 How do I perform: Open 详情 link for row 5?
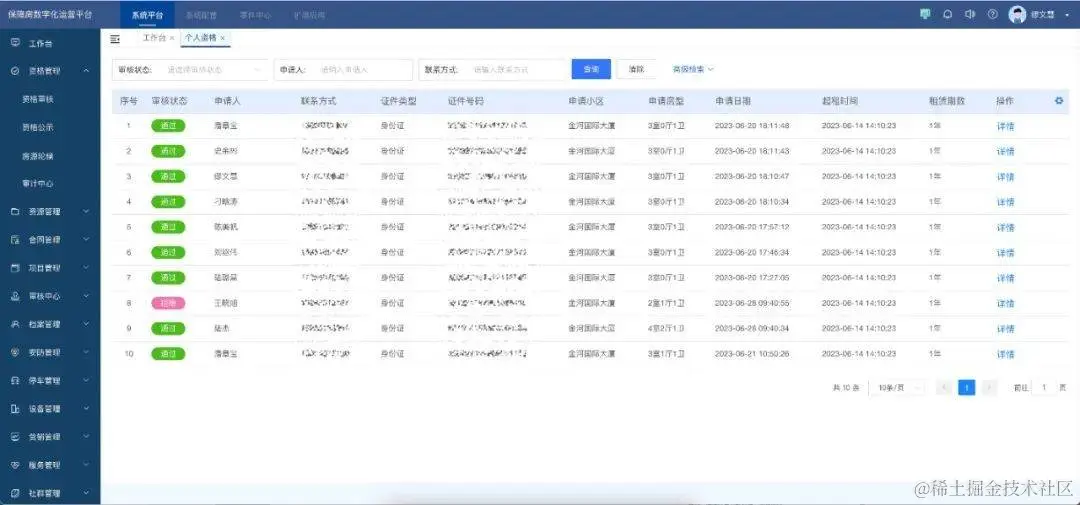(1006, 227)
